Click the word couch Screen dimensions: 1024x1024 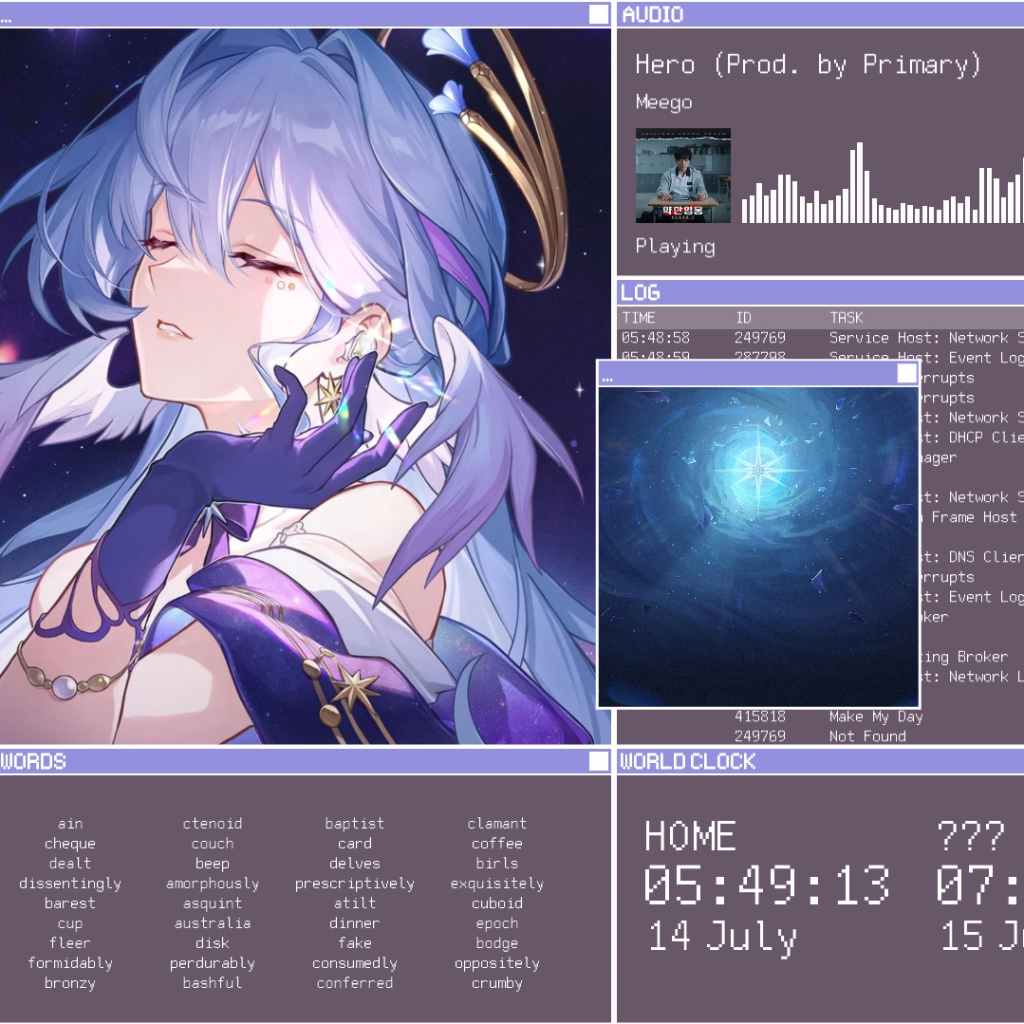coord(212,844)
